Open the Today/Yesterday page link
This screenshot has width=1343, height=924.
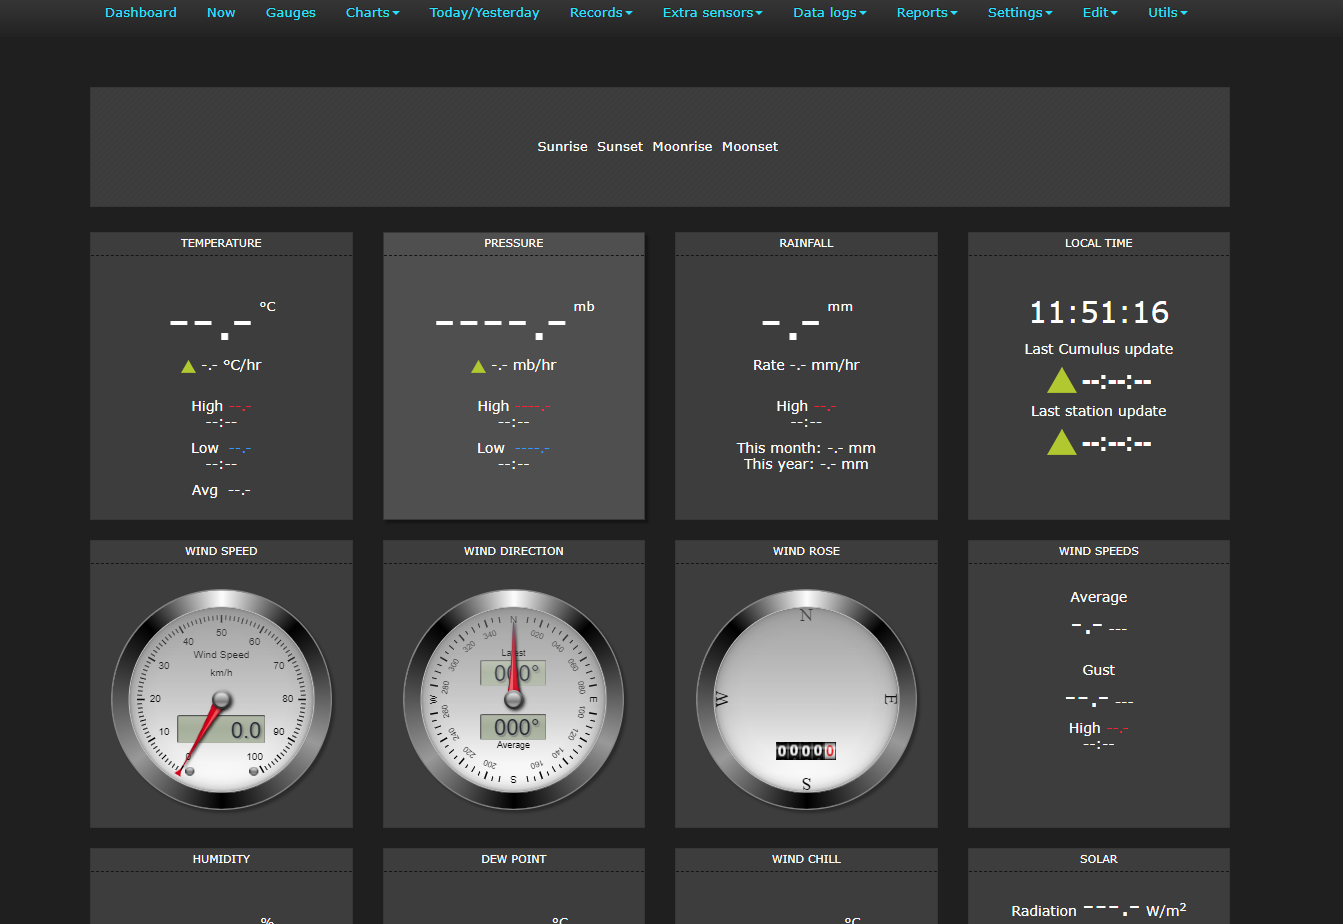484,13
